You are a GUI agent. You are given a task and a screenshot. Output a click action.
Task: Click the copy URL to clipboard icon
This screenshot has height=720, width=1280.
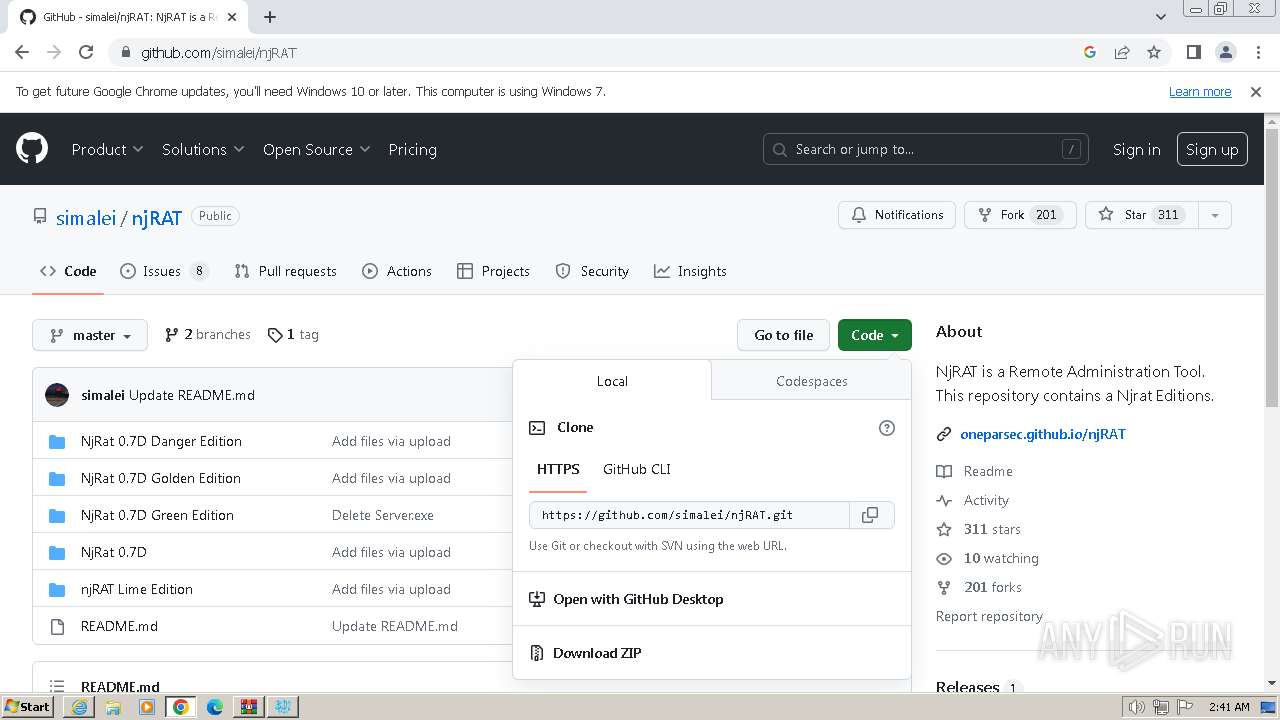coord(870,515)
